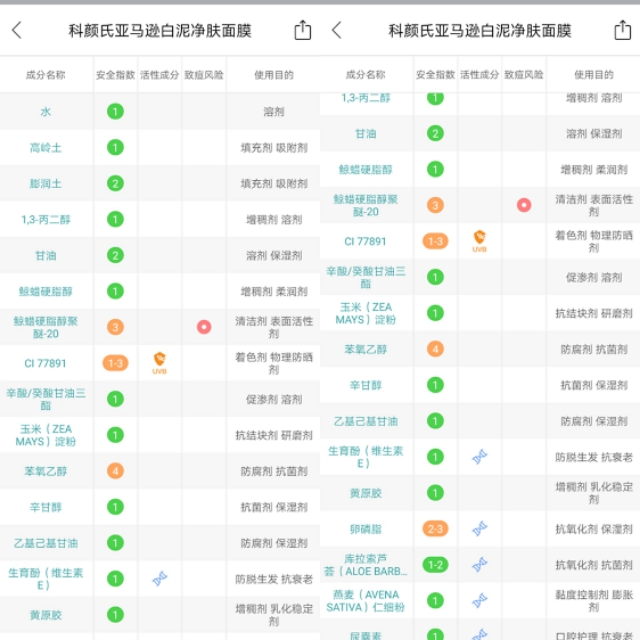Open ingredient 水
This screenshot has width=640, height=640.
click(x=46, y=111)
